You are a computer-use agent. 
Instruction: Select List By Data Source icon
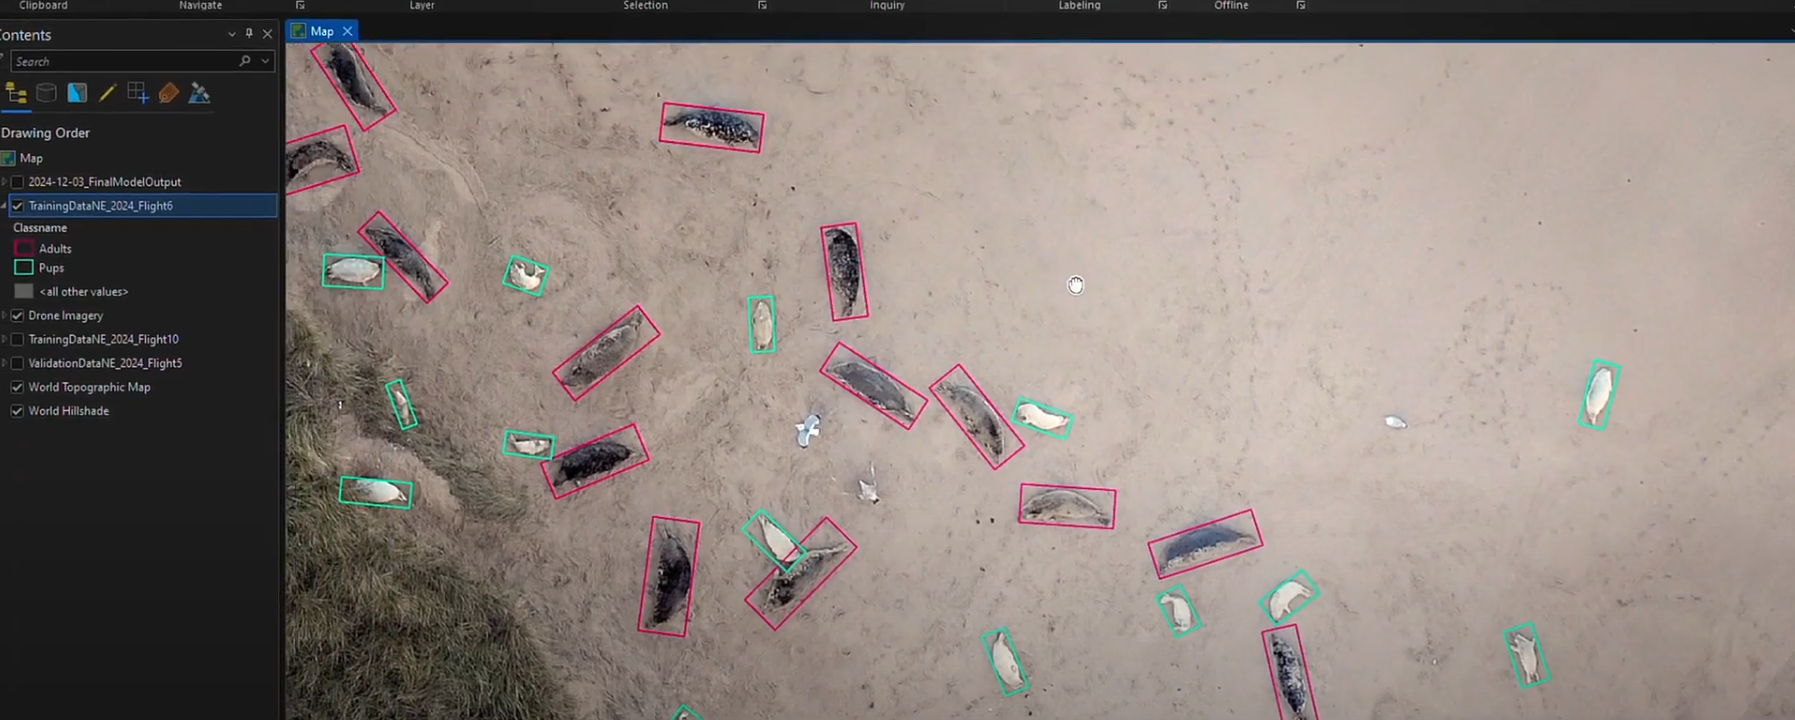coord(46,93)
